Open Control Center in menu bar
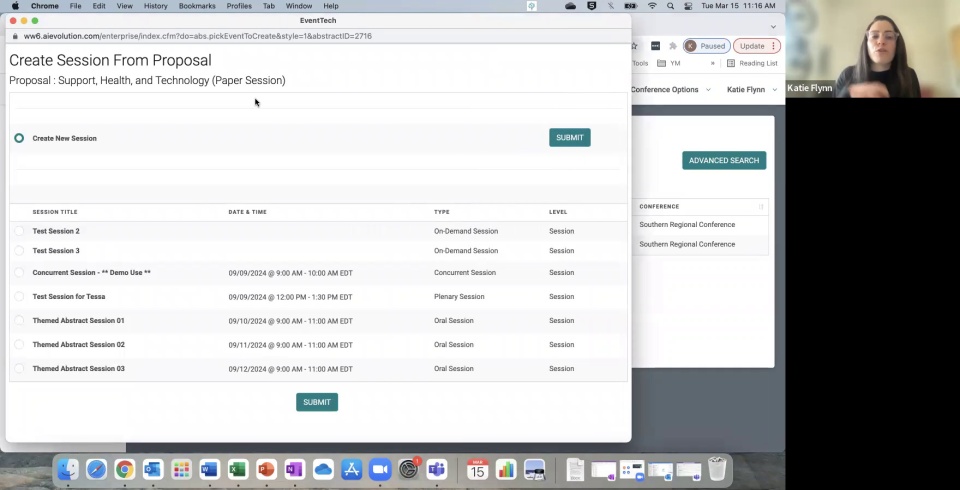 (688, 6)
